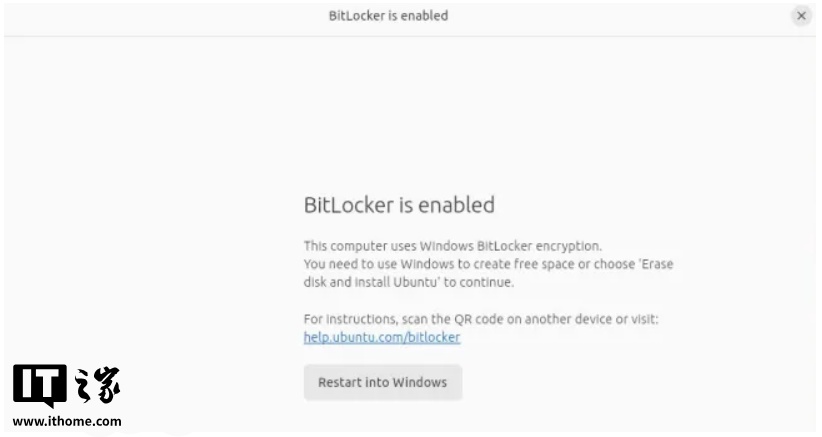Click the Restart into Windows button
The width and height of the screenshot is (822, 437).
click(383, 383)
